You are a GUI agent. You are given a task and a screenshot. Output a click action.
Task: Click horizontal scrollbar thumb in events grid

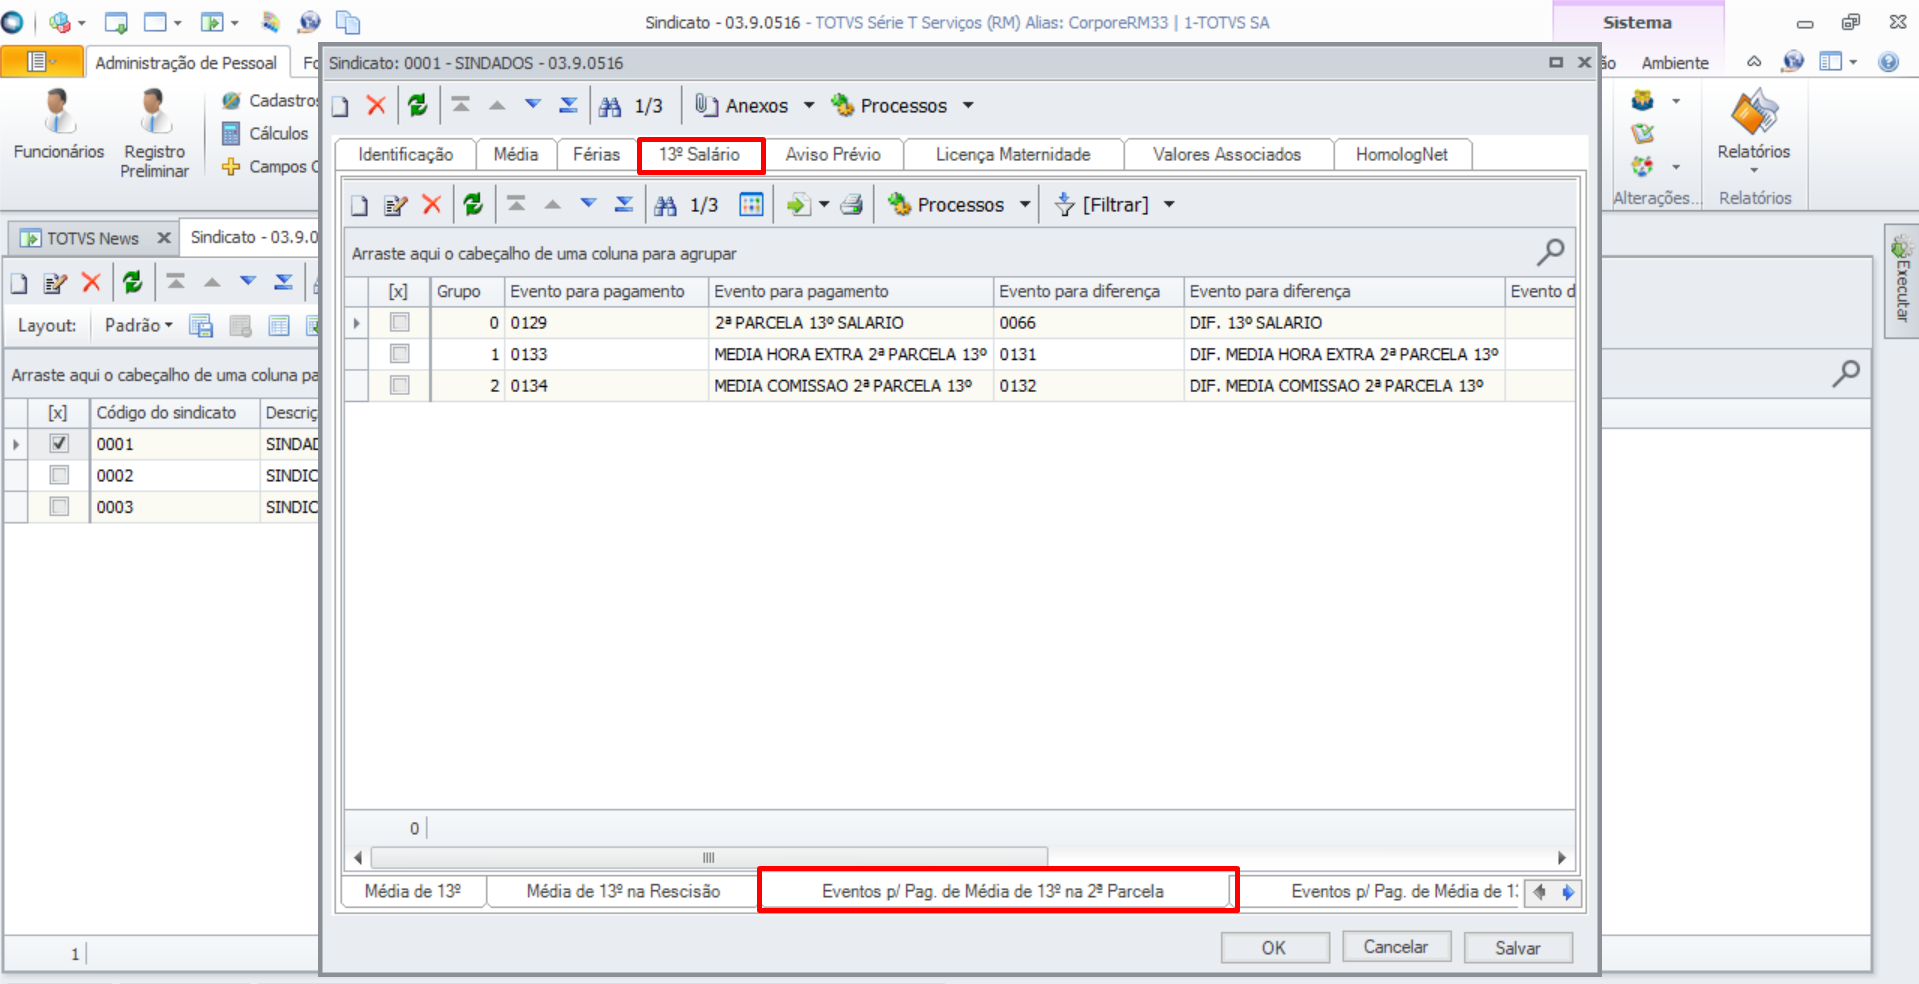coord(709,857)
